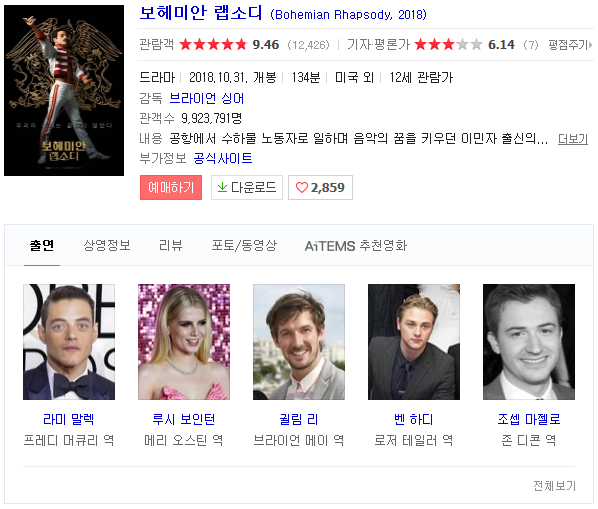The height and width of the screenshot is (509, 598).
Task: Click the 루시 보인턴 name link
Action: 184,419
